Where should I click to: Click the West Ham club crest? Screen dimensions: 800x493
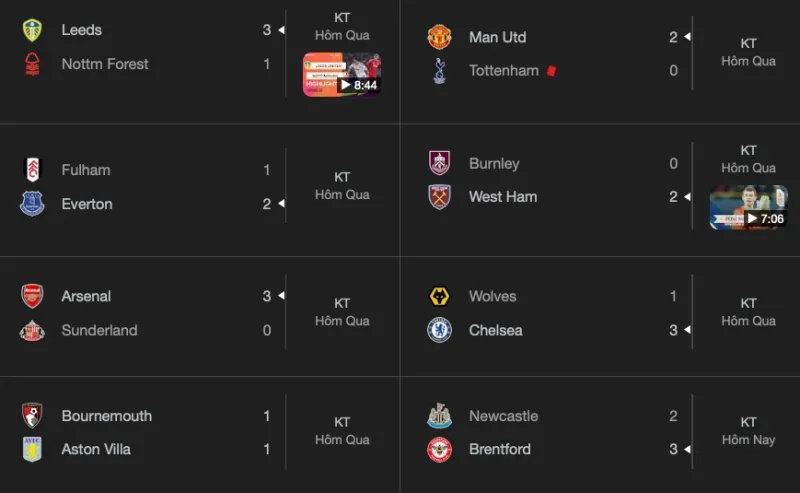point(440,197)
